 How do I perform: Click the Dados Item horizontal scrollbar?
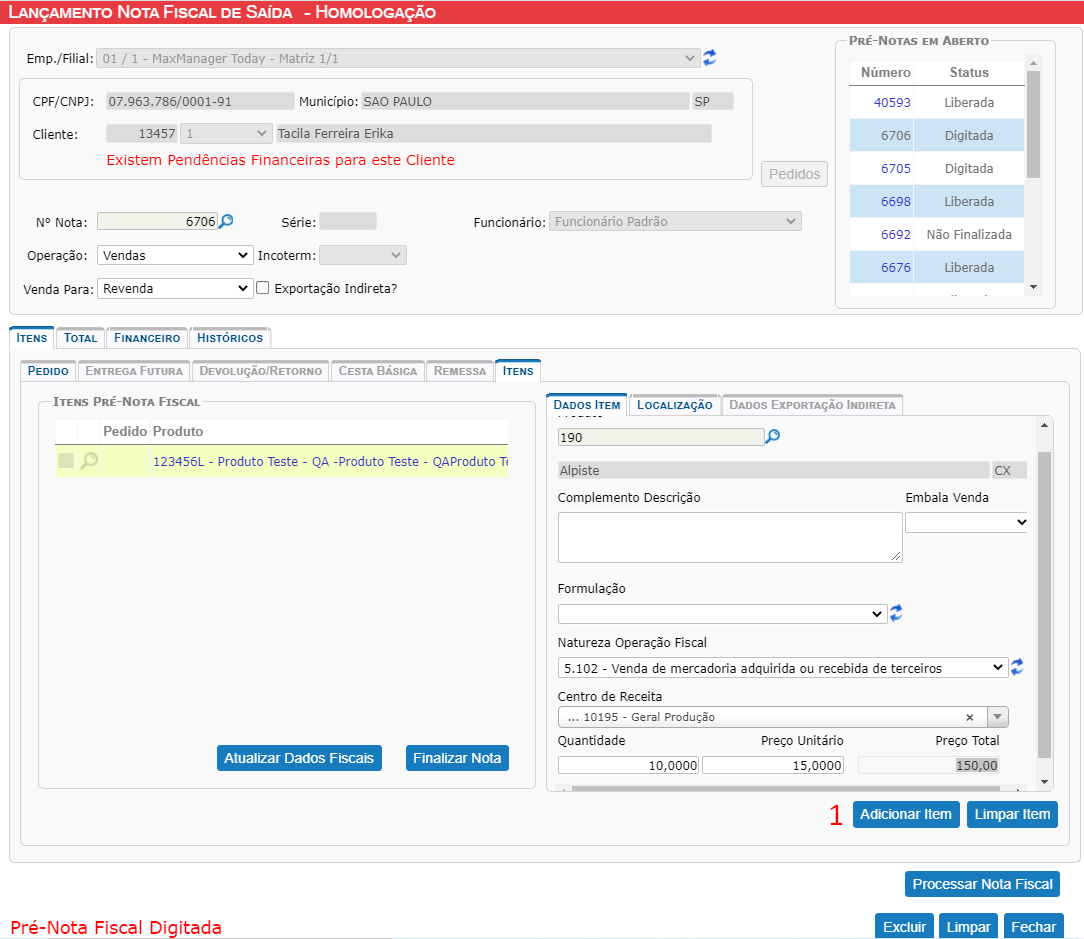tap(785, 788)
